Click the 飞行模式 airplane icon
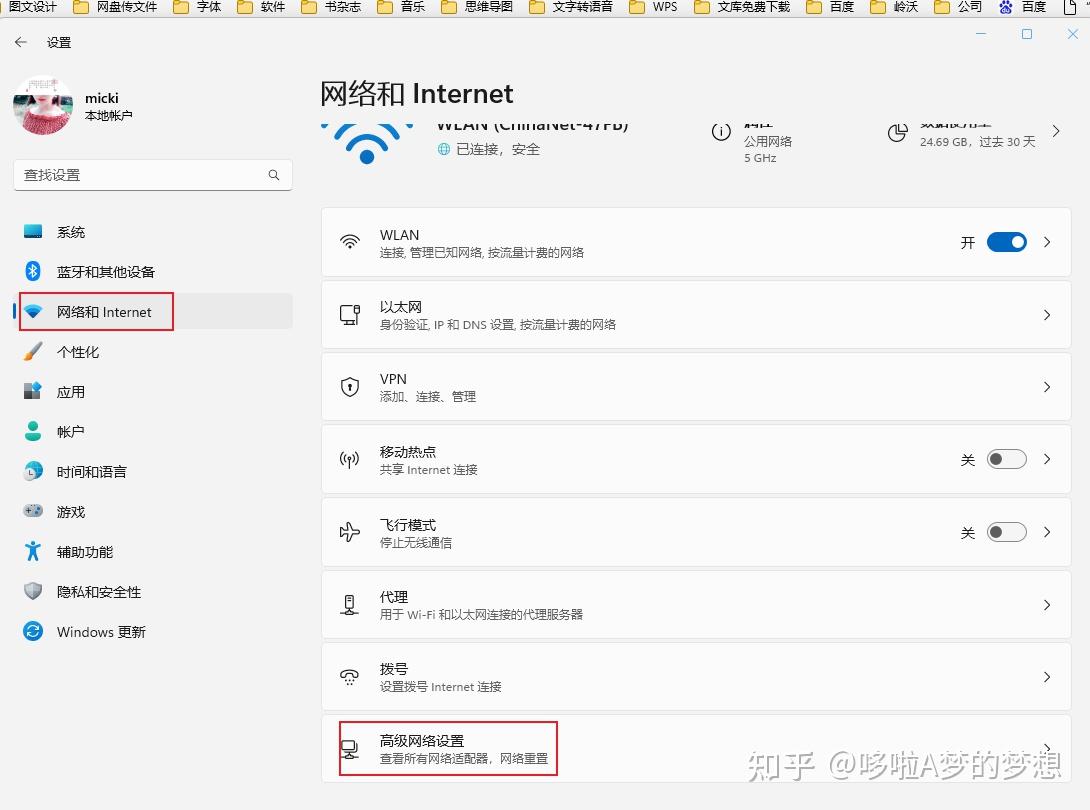Screen dimensions: 1090x810 tap(350, 532)
